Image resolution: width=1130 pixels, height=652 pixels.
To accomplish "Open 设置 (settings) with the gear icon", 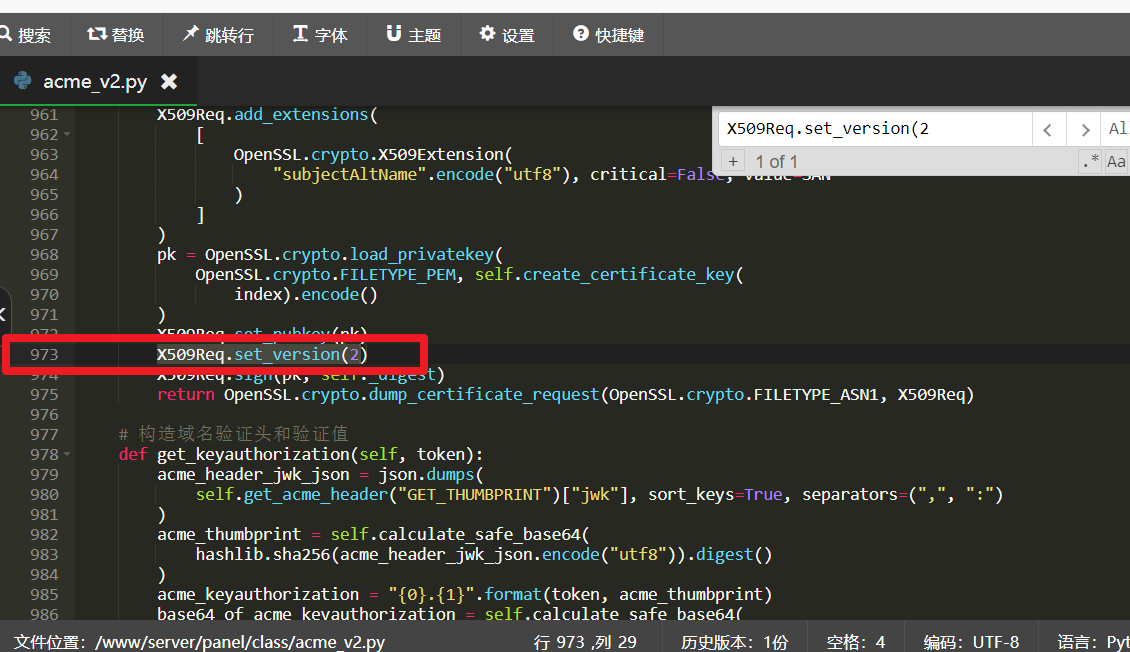I will point(507,35).
